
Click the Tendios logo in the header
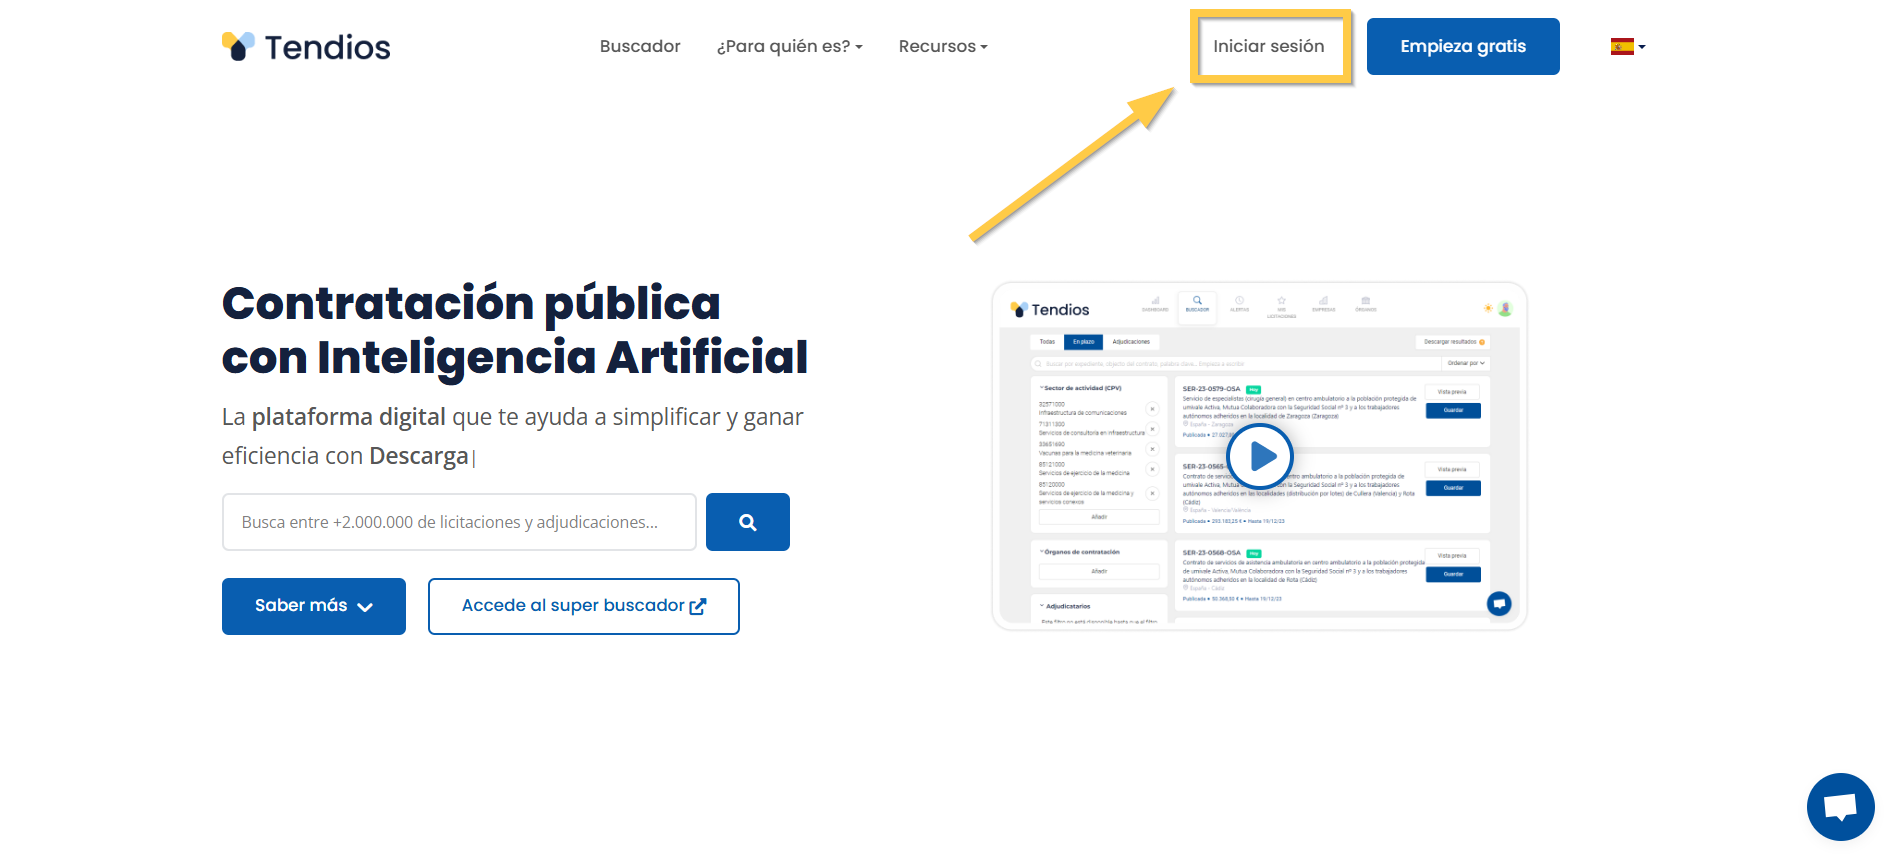tap(306, 47)
